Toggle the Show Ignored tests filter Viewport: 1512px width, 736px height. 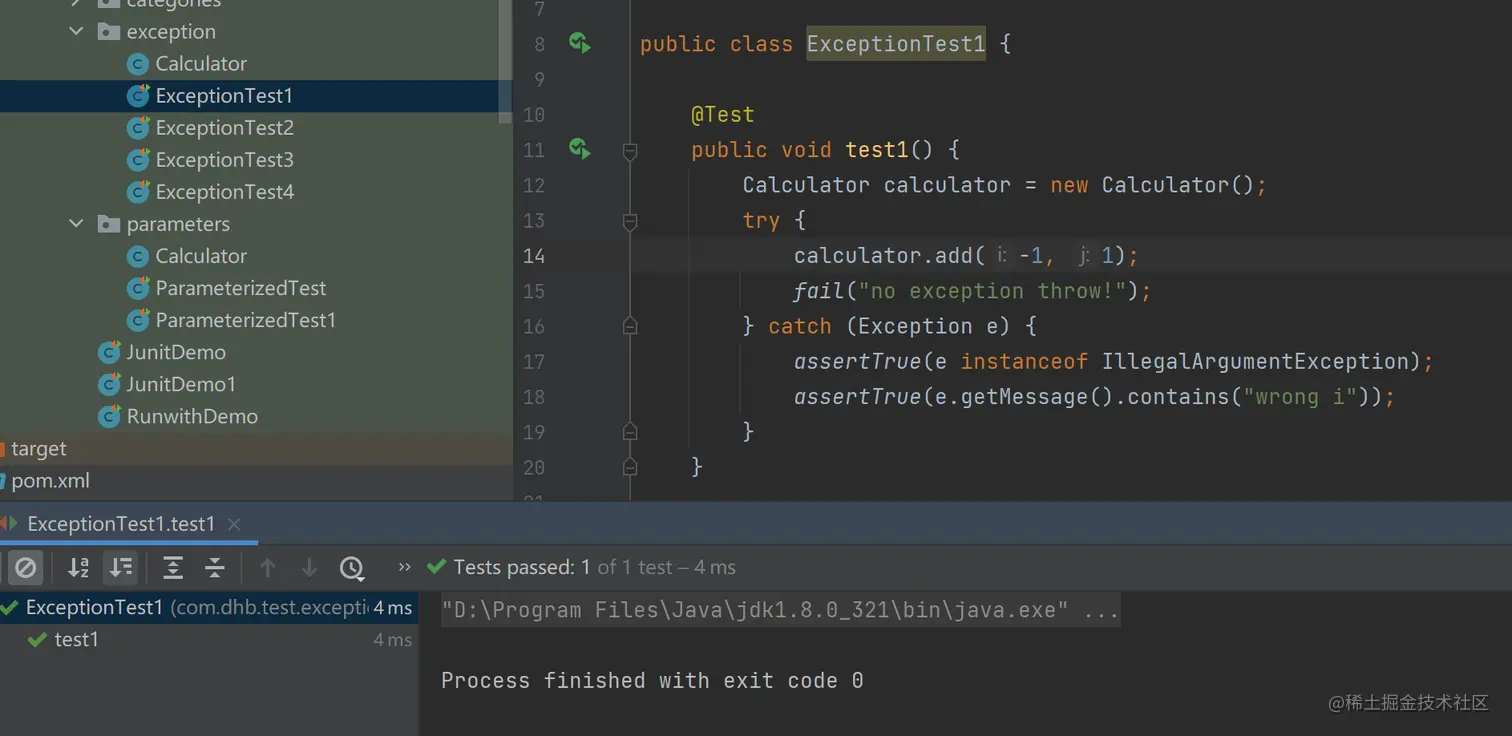[x=26, y=568]
